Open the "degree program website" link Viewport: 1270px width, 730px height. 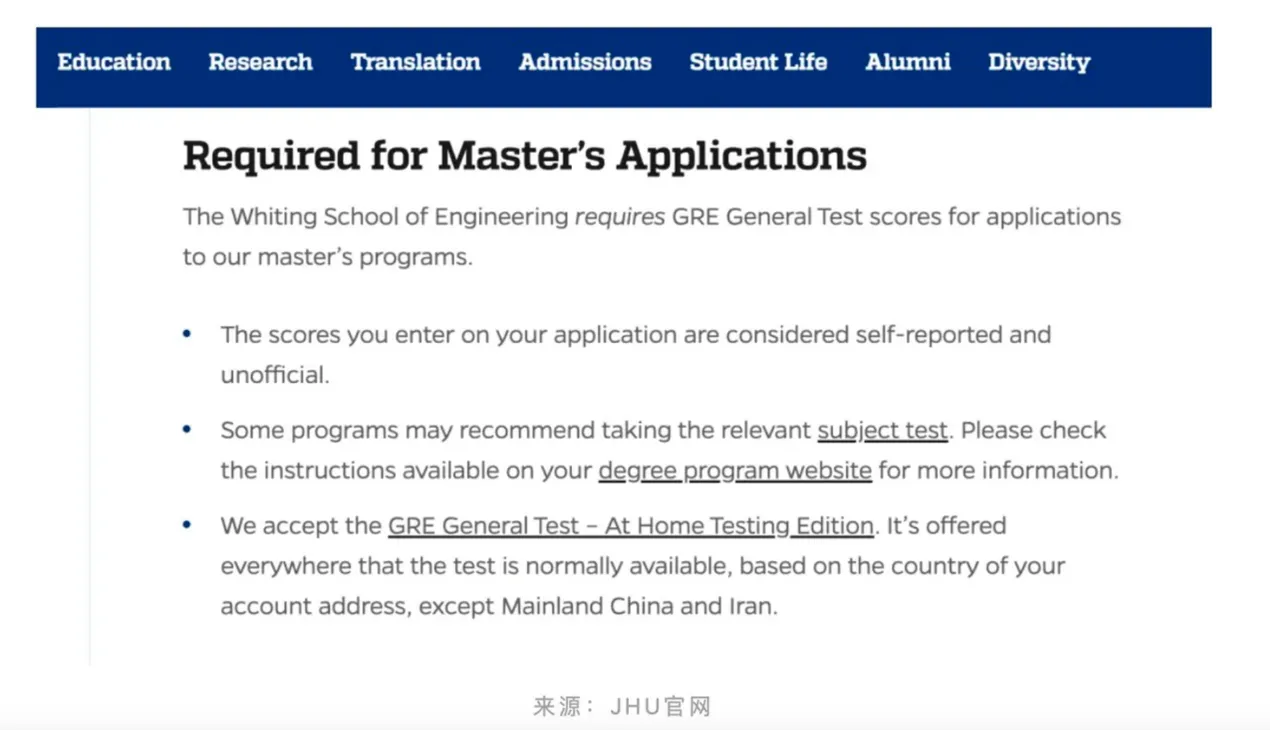(735, 470)
